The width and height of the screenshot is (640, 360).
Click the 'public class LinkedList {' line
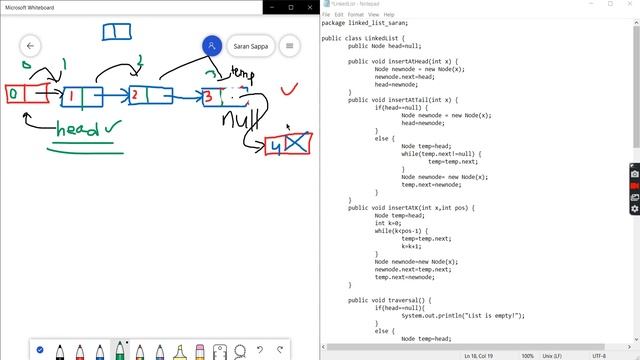363,38
